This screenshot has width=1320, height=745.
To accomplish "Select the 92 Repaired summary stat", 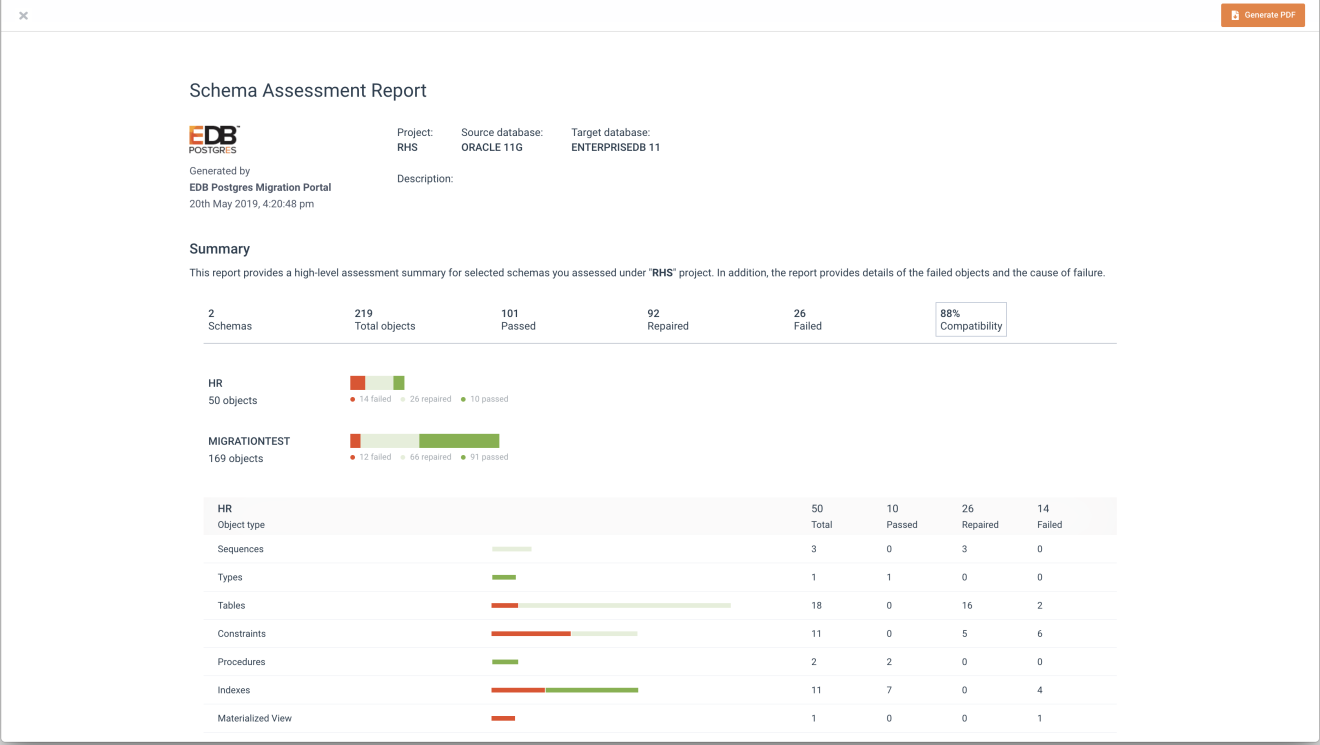I will (668, 320).
